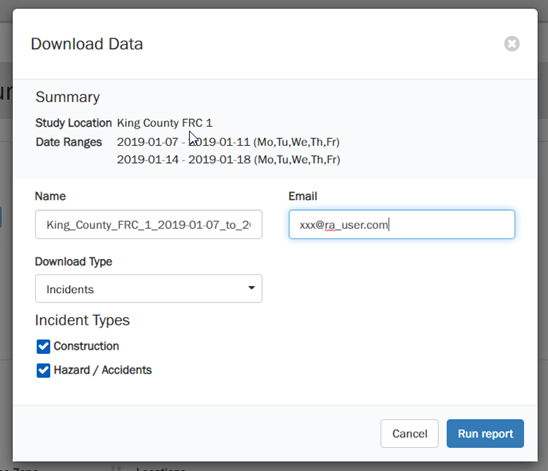This screenshot has width=548, height=471.
Task: Click the Run report button
Action: coord(485,433)
